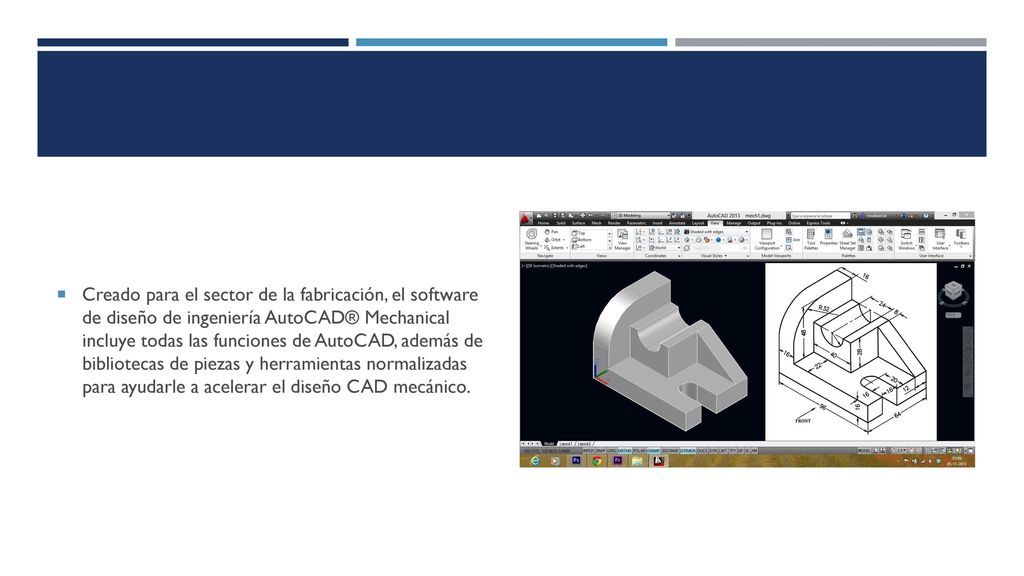1024x576 pixels.
Task: Click the Print icon in quick access toolbar
Action: (583, 216)
